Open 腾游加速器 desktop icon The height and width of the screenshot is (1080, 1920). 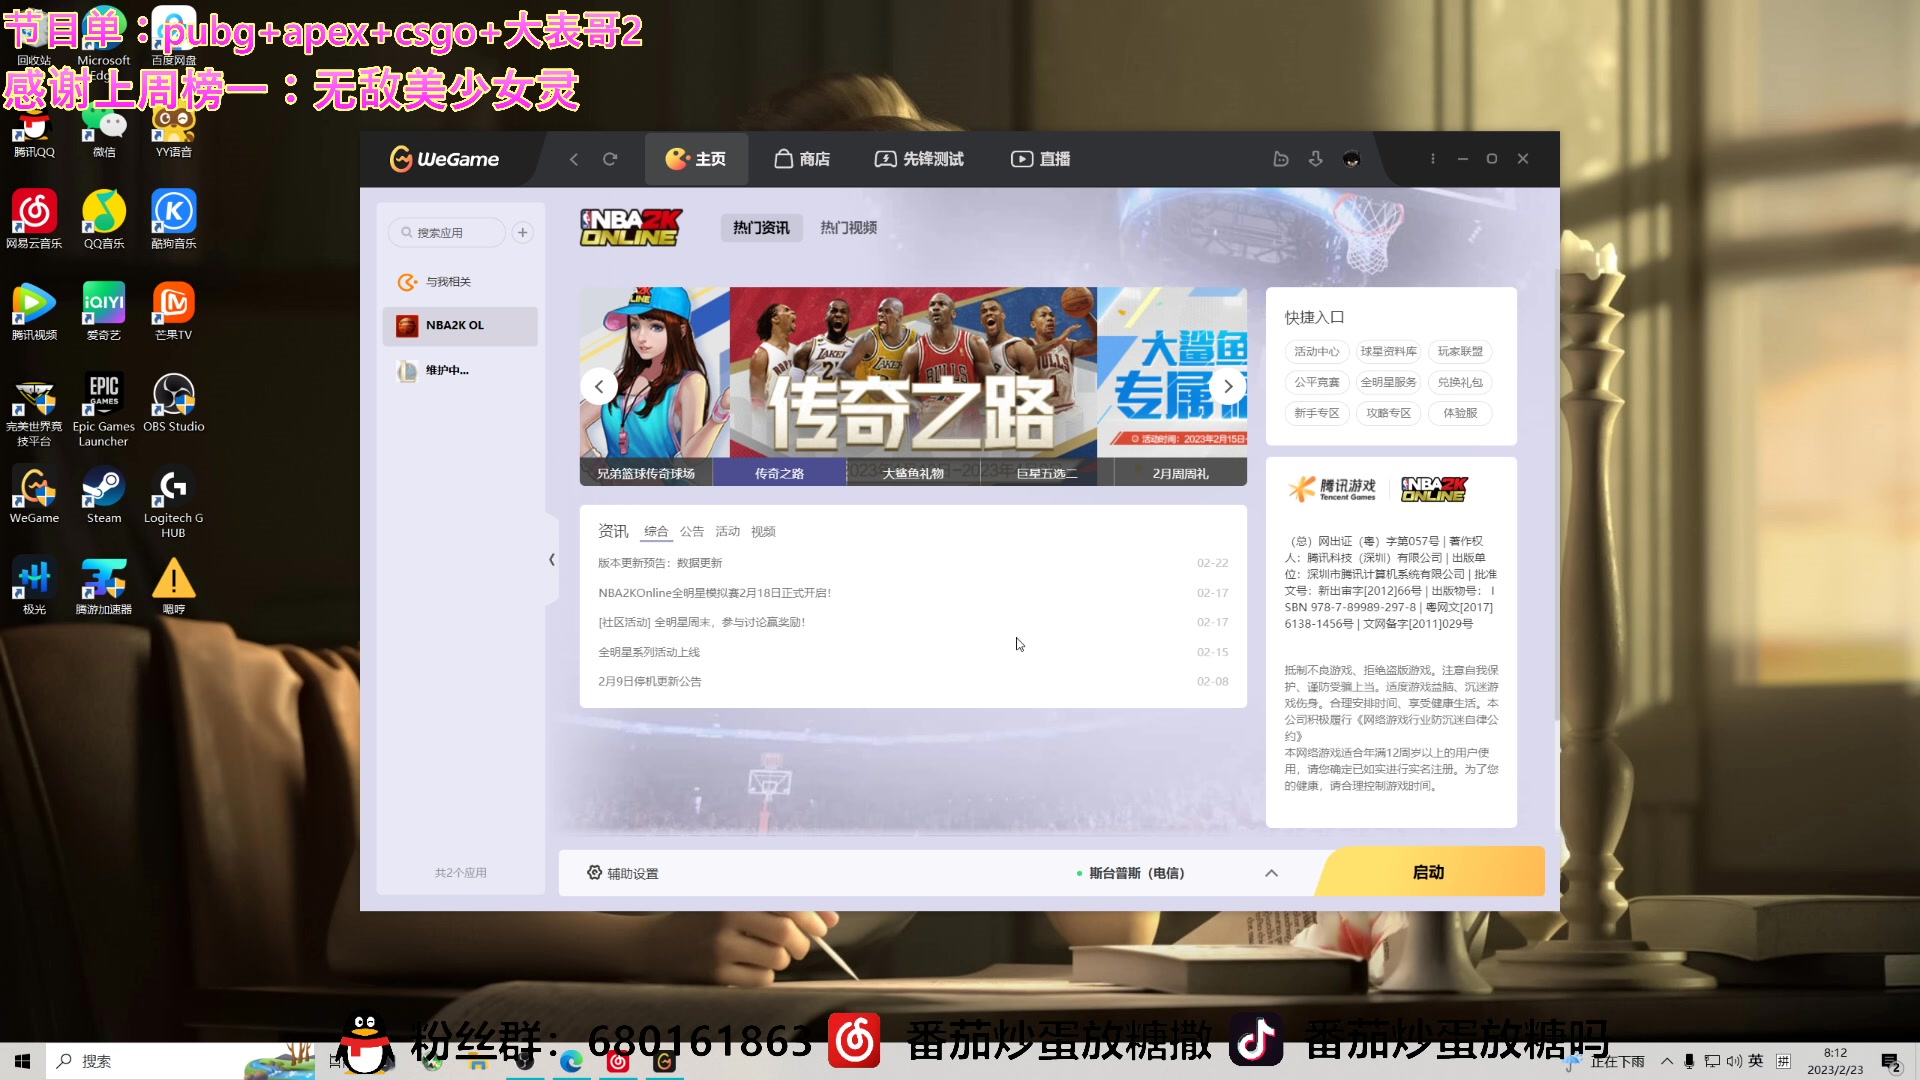104,586
